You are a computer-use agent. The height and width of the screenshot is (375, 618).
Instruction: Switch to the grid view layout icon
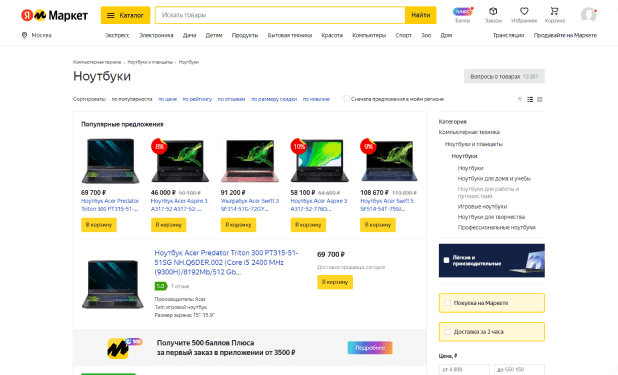tap(540, 99)
